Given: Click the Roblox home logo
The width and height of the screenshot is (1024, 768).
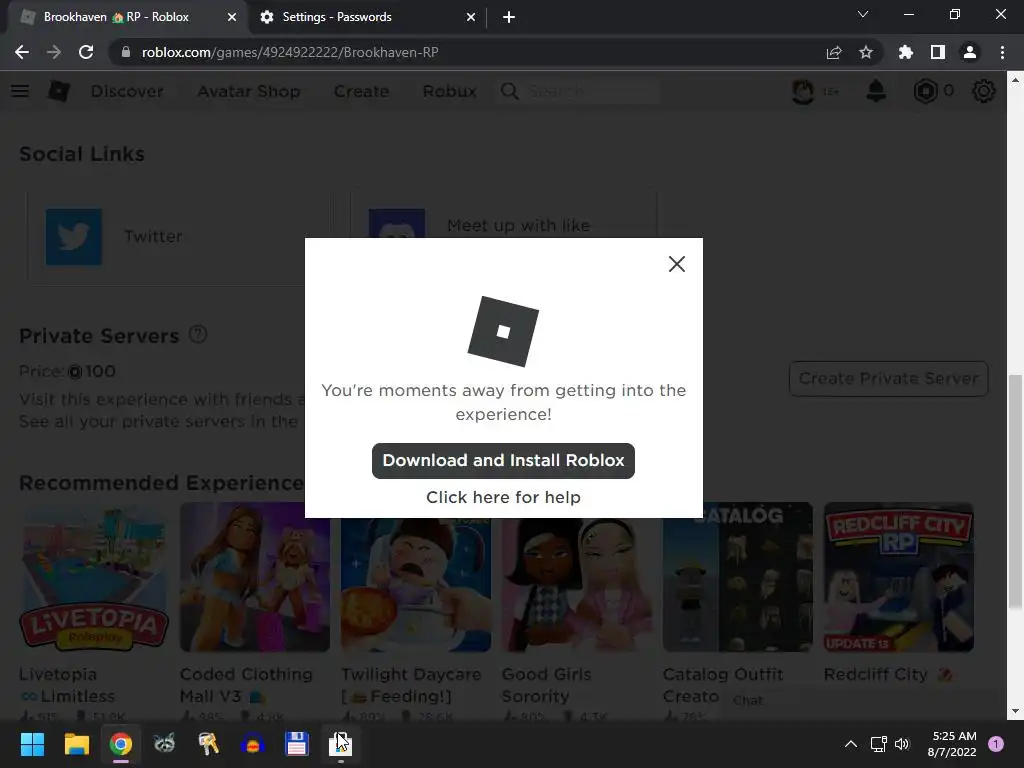Looking at the screenshot, I should pos(59,91).
